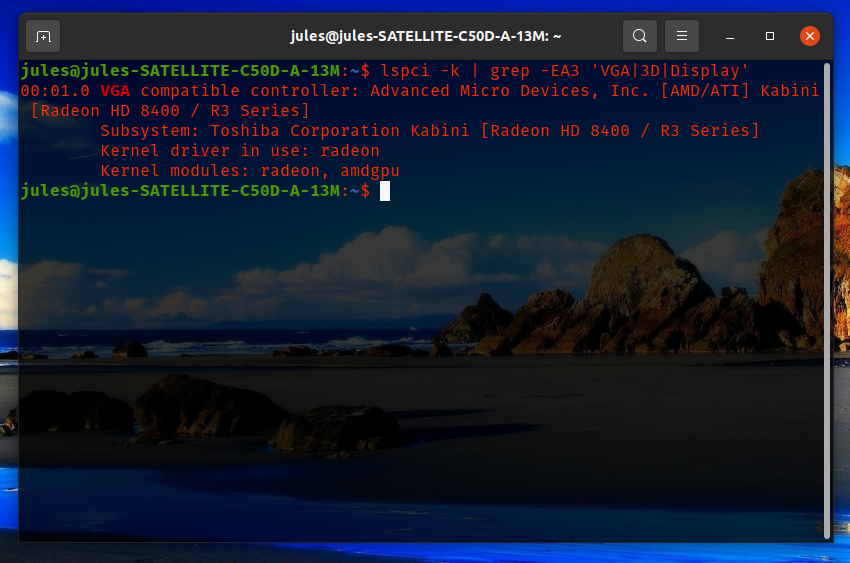Click the 'Subsystem: Toshiba Corporation Kabini' line
Screen dimensions: 850x563
click(x=430, y=131)
